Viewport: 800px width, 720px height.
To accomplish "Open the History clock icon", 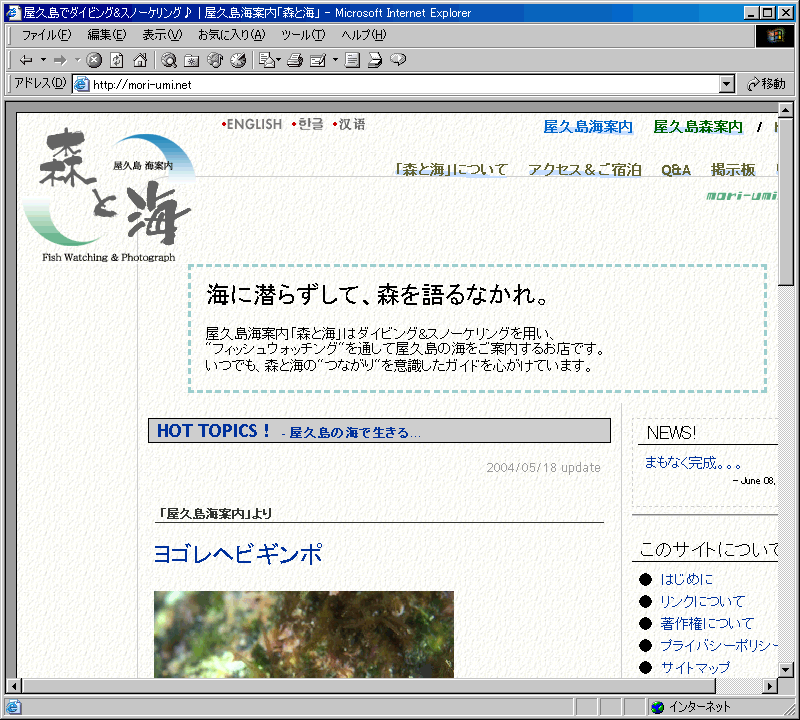I will 238,60.
